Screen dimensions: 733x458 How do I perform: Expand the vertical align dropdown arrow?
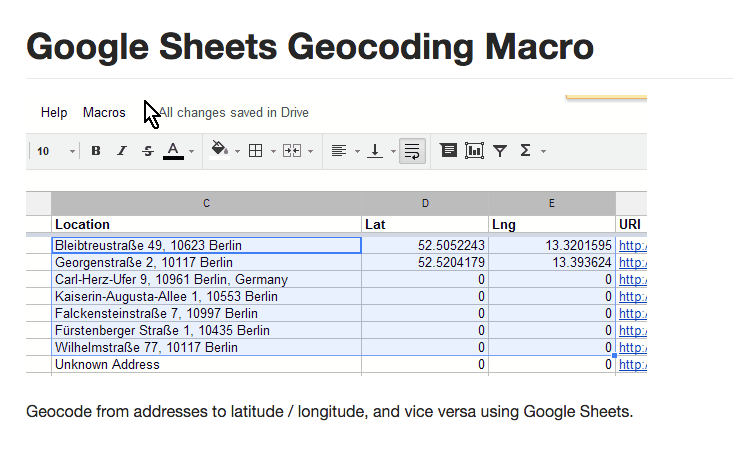pos(393,151)
